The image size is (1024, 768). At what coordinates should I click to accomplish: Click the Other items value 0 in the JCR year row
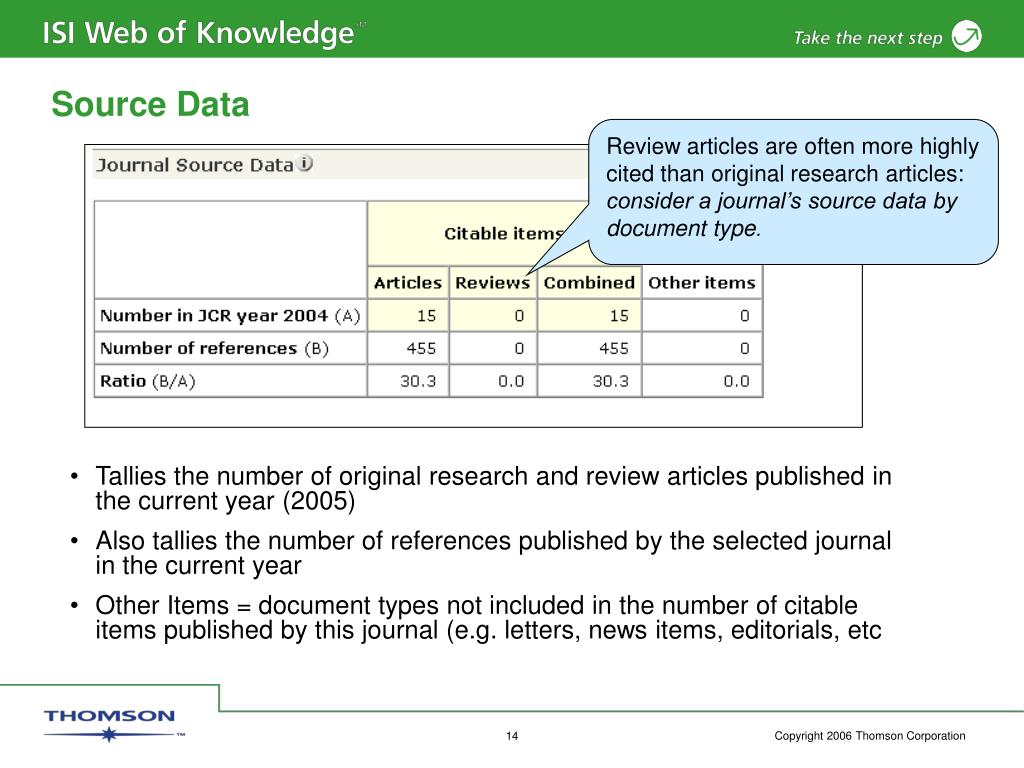[744, 316]
